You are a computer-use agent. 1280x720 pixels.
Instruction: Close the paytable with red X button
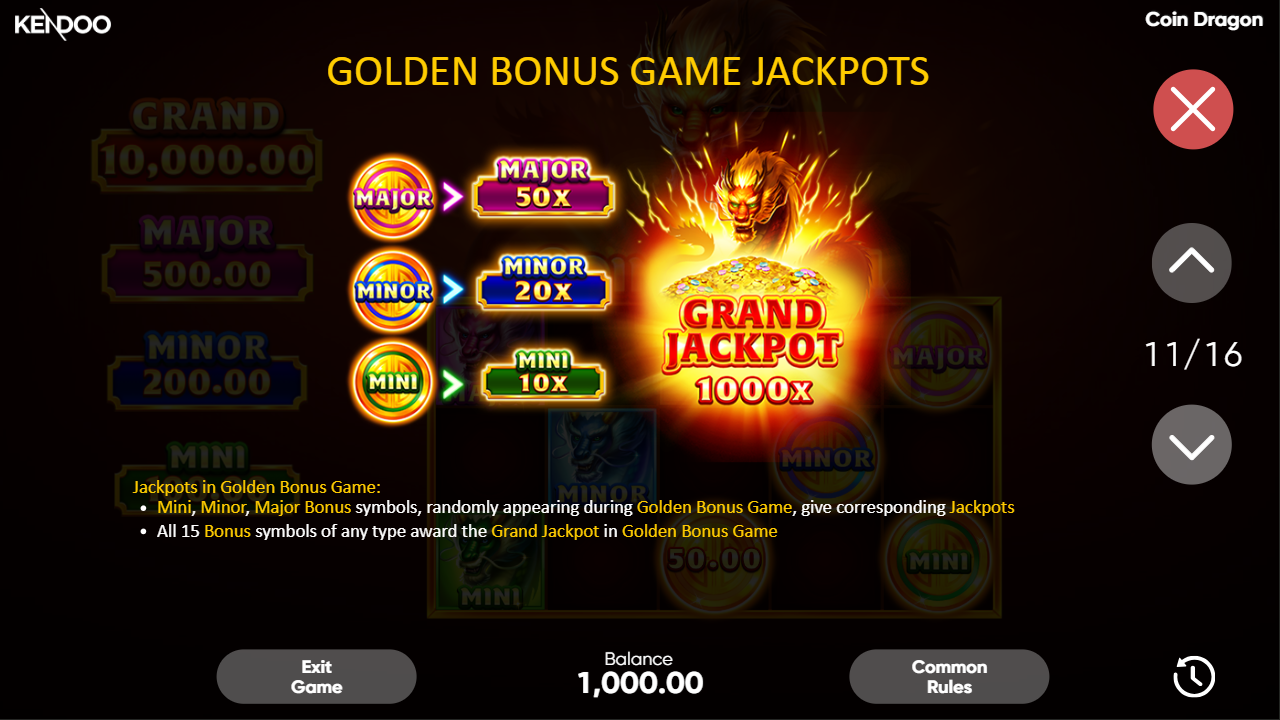coord(1192,109)
